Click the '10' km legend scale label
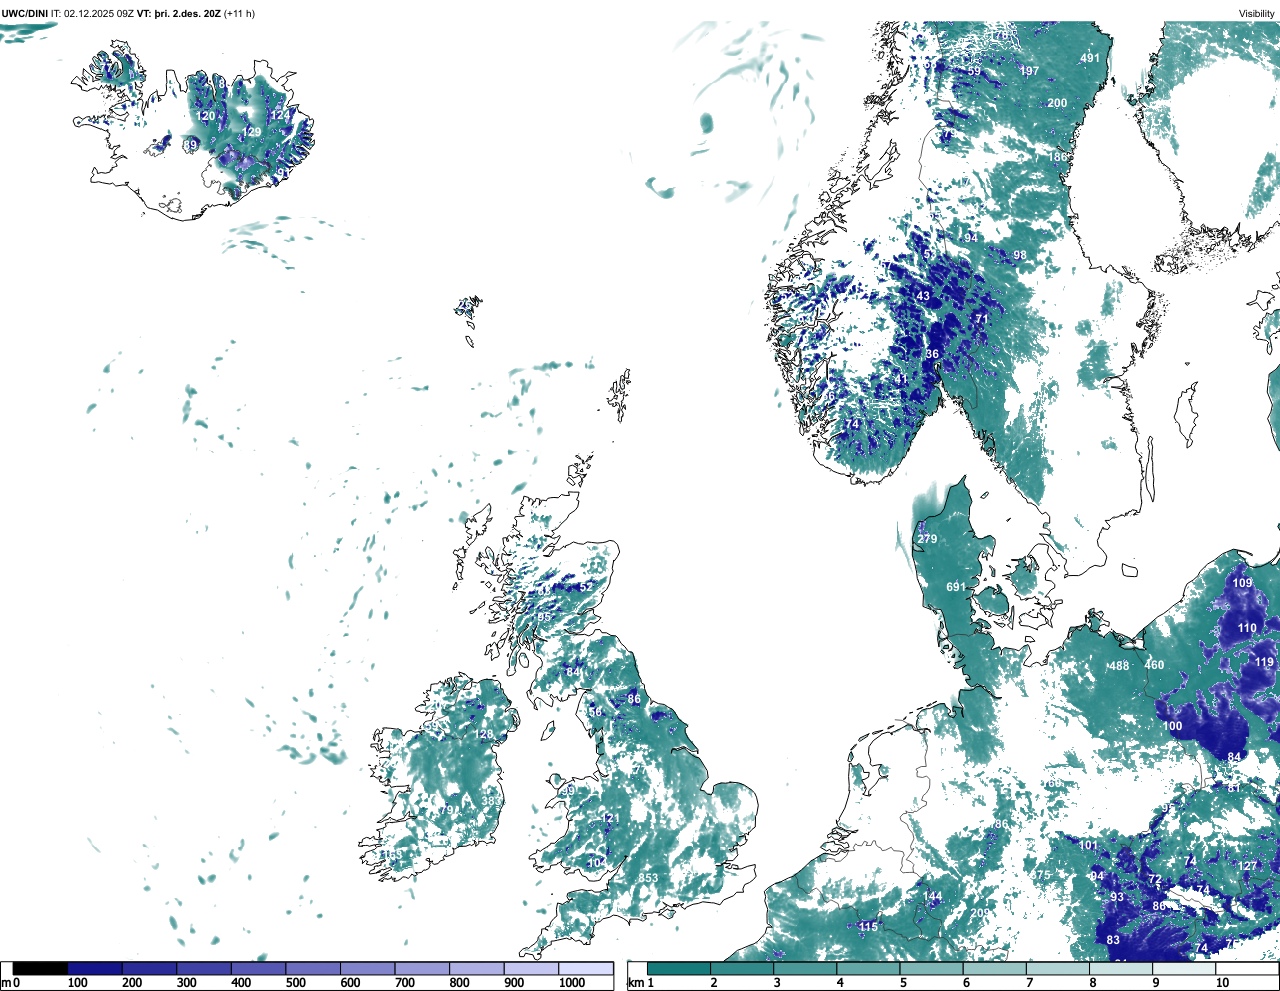Viewport: 1280px width, 991px height. [1221, 983]
